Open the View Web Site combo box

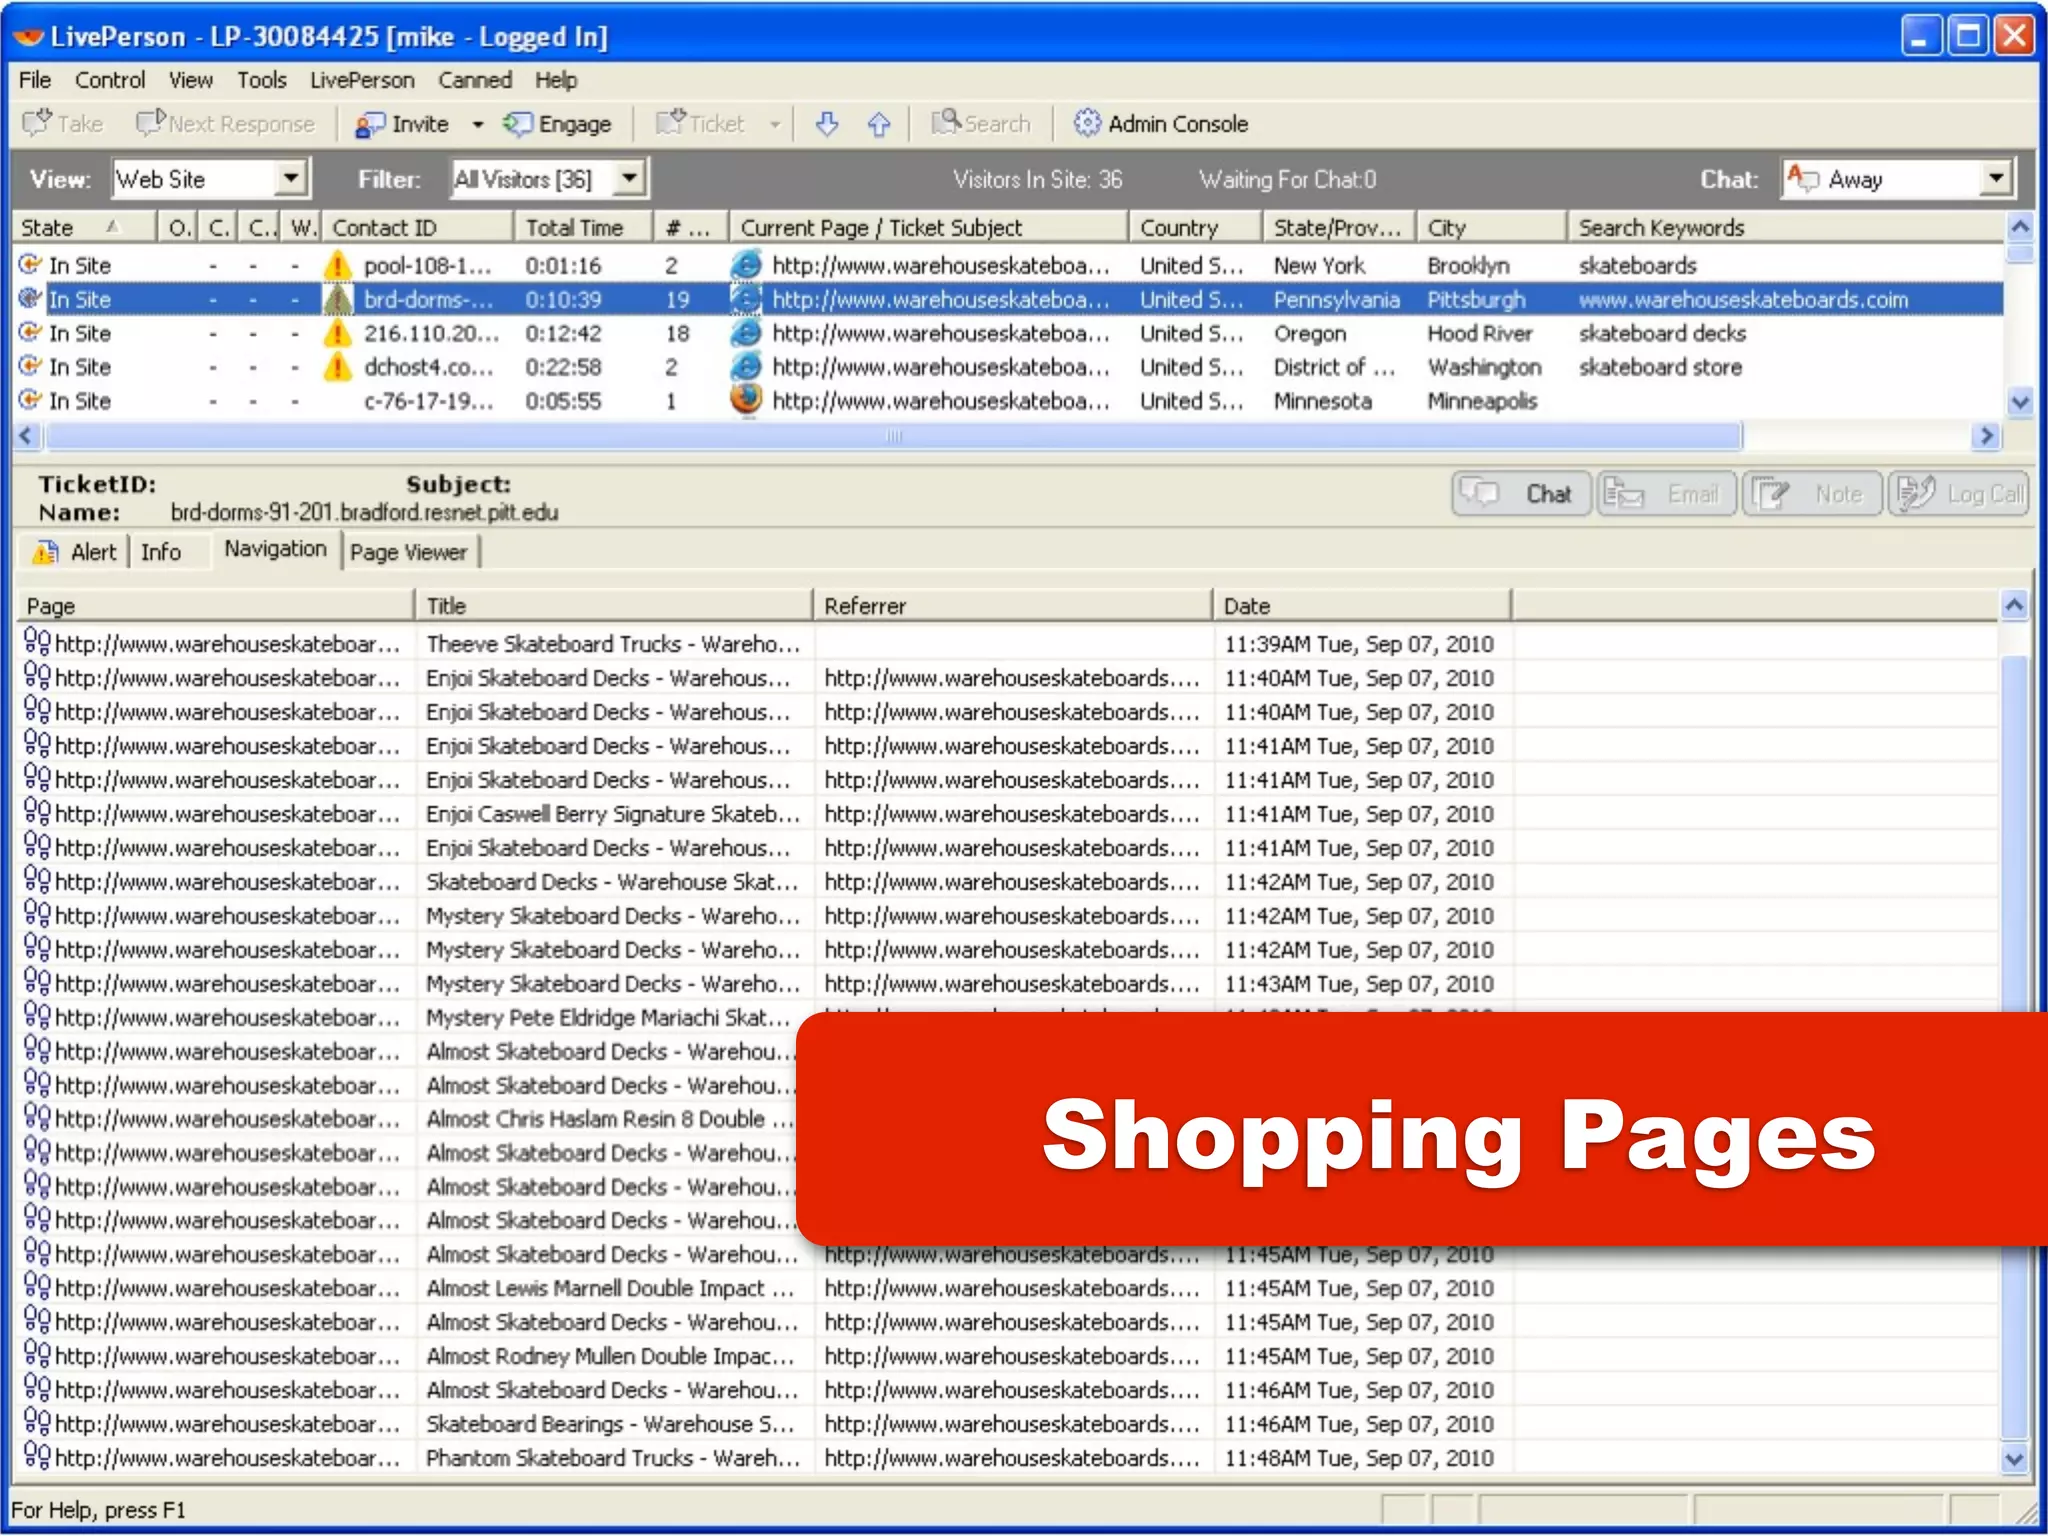point(211,179)
